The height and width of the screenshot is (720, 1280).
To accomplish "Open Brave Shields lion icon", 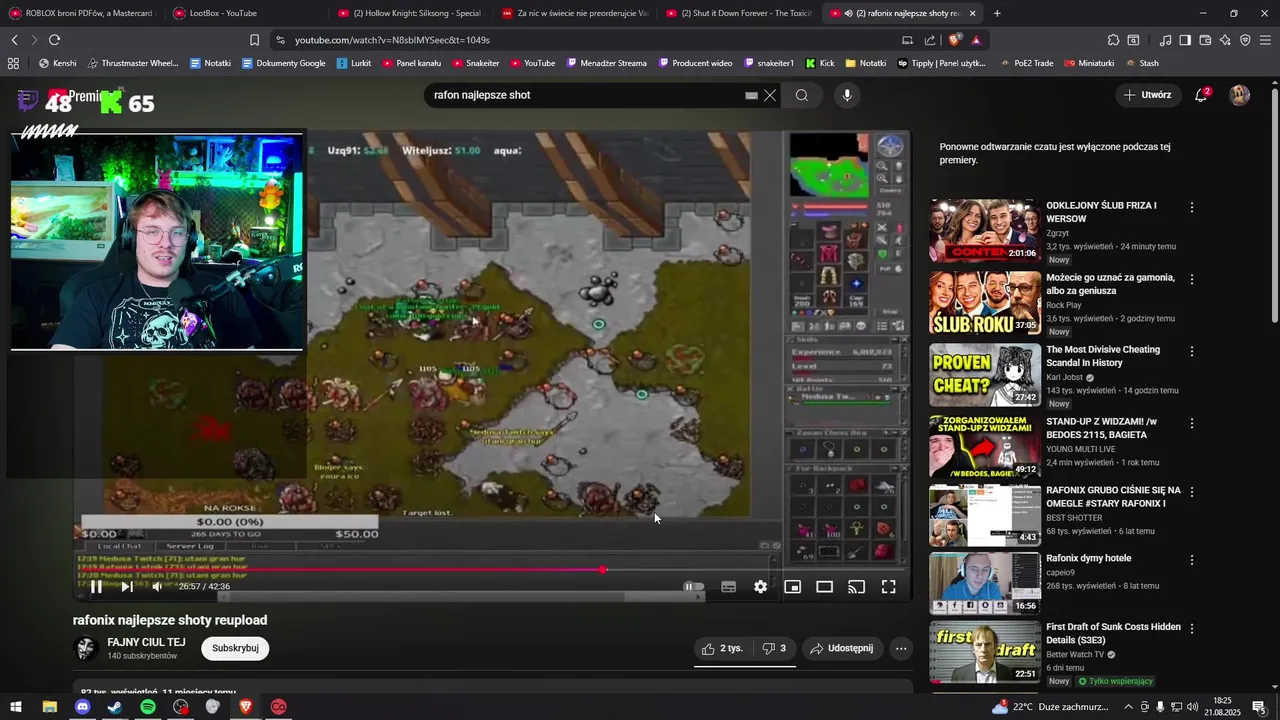I will coord(954,40).
